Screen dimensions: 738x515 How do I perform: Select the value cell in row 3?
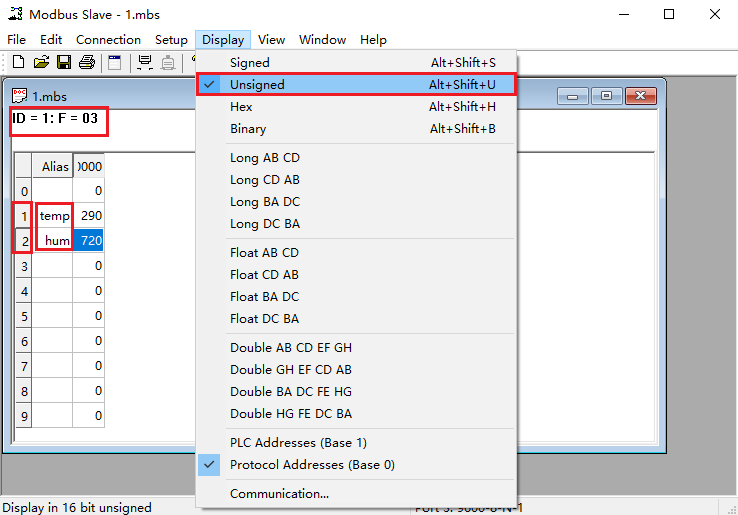point(88,266)
